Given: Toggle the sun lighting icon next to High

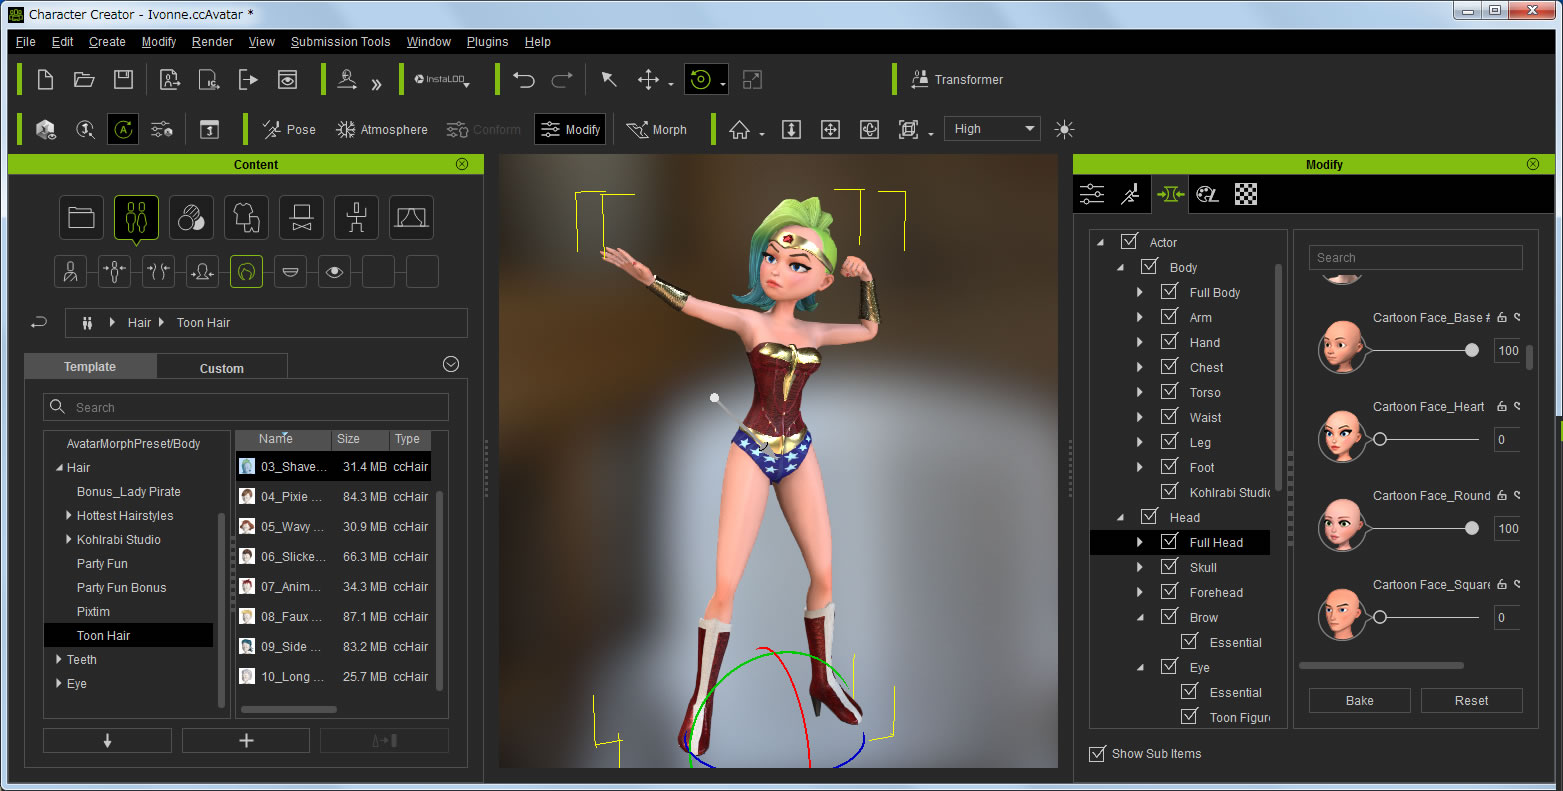Looking at the screenshot, I should pos(1064,129).
